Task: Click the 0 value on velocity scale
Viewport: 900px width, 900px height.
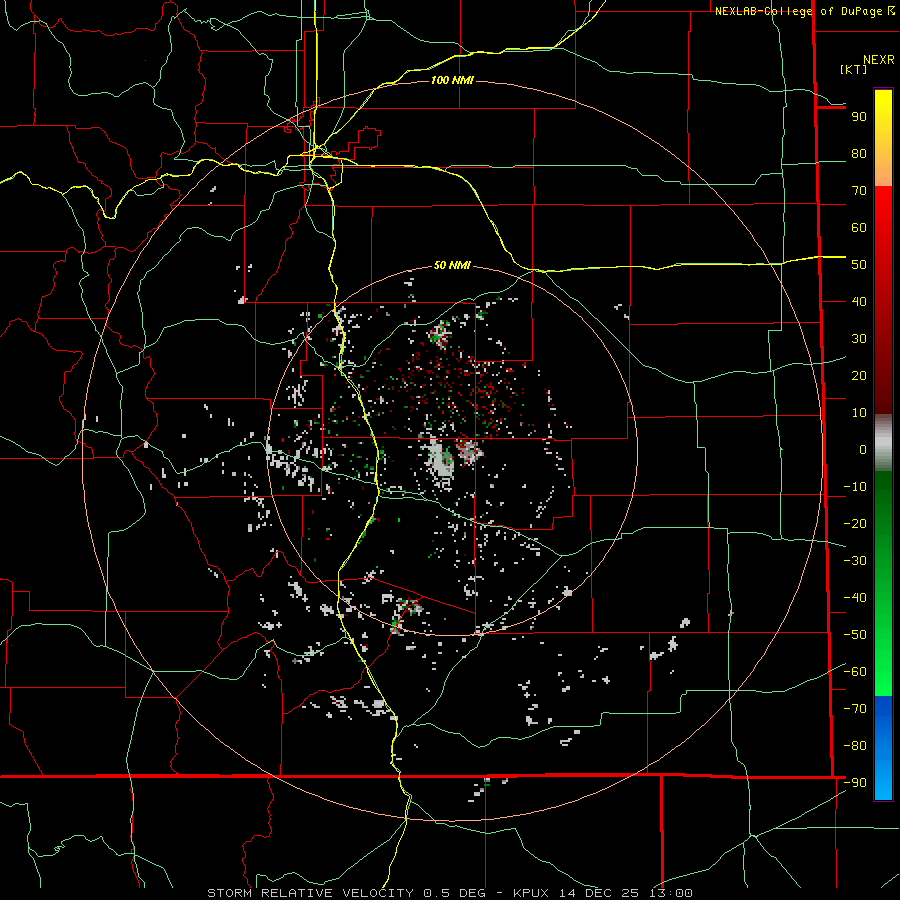Action: [x=863, y=450]
